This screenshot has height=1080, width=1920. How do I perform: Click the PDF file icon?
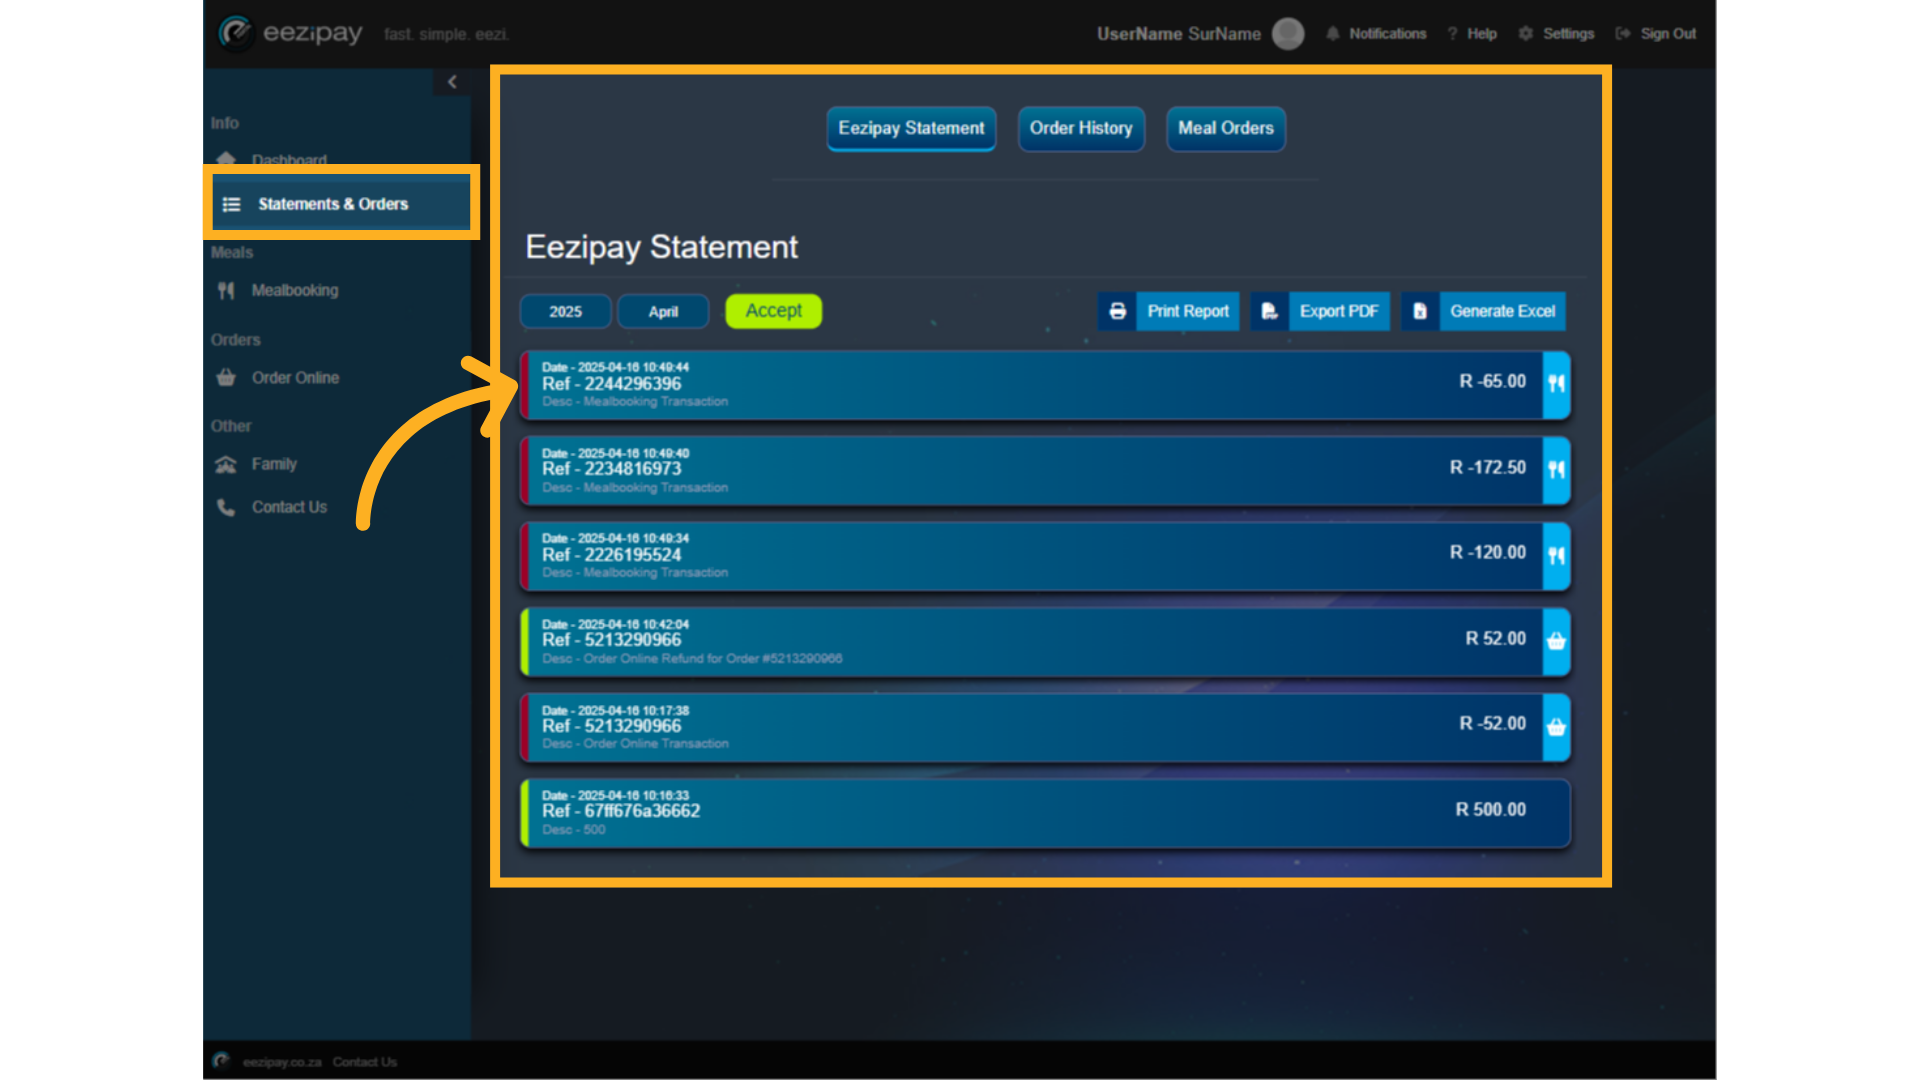click(1269, 311)
